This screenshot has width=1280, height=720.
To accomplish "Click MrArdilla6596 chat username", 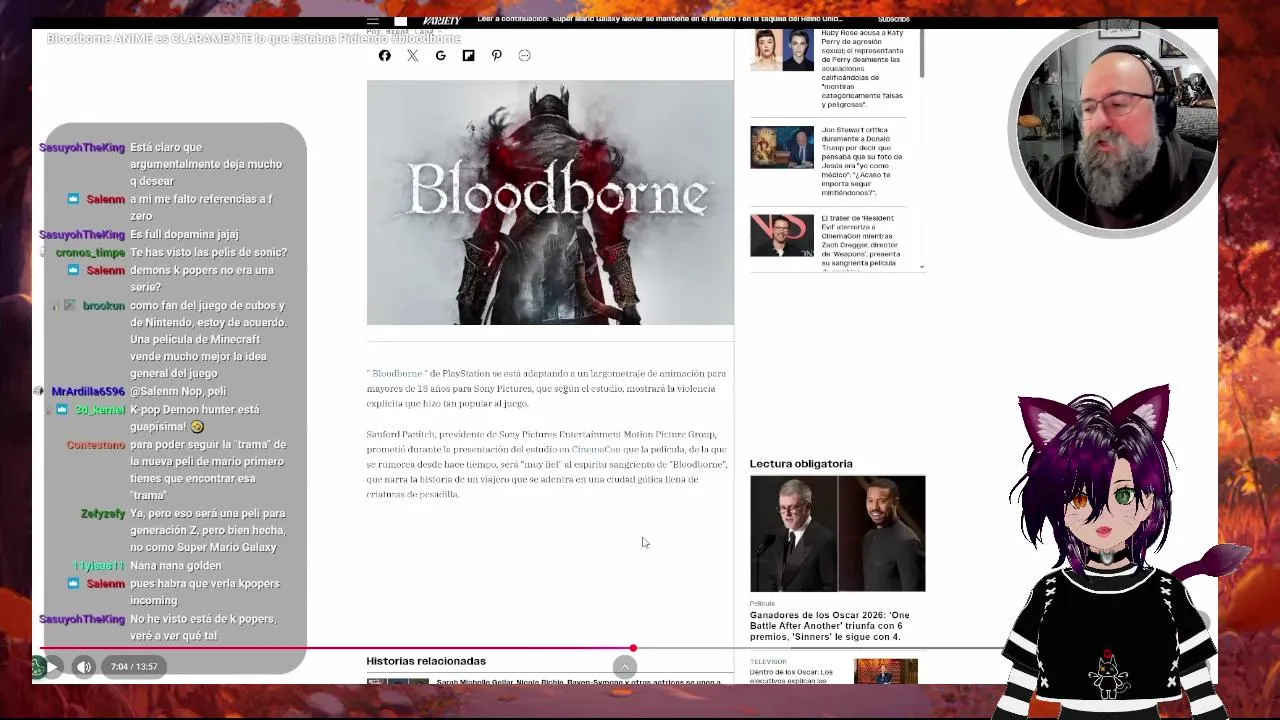I will (x=88, y=392).
